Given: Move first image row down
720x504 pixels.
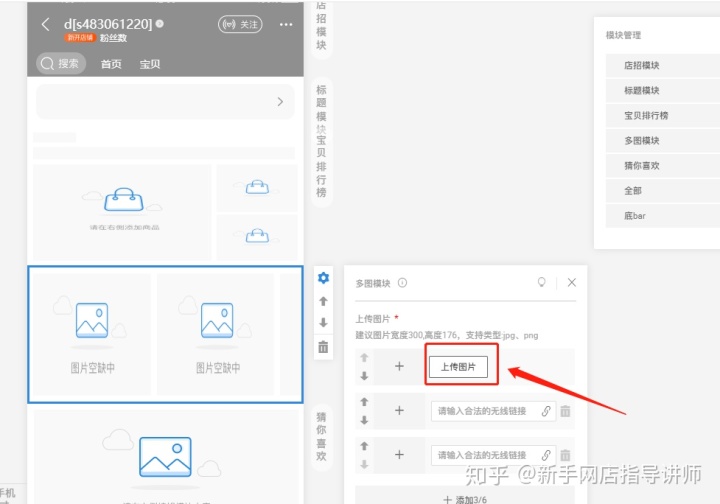Looking at the screenshot, I should [x=364, y=376].
